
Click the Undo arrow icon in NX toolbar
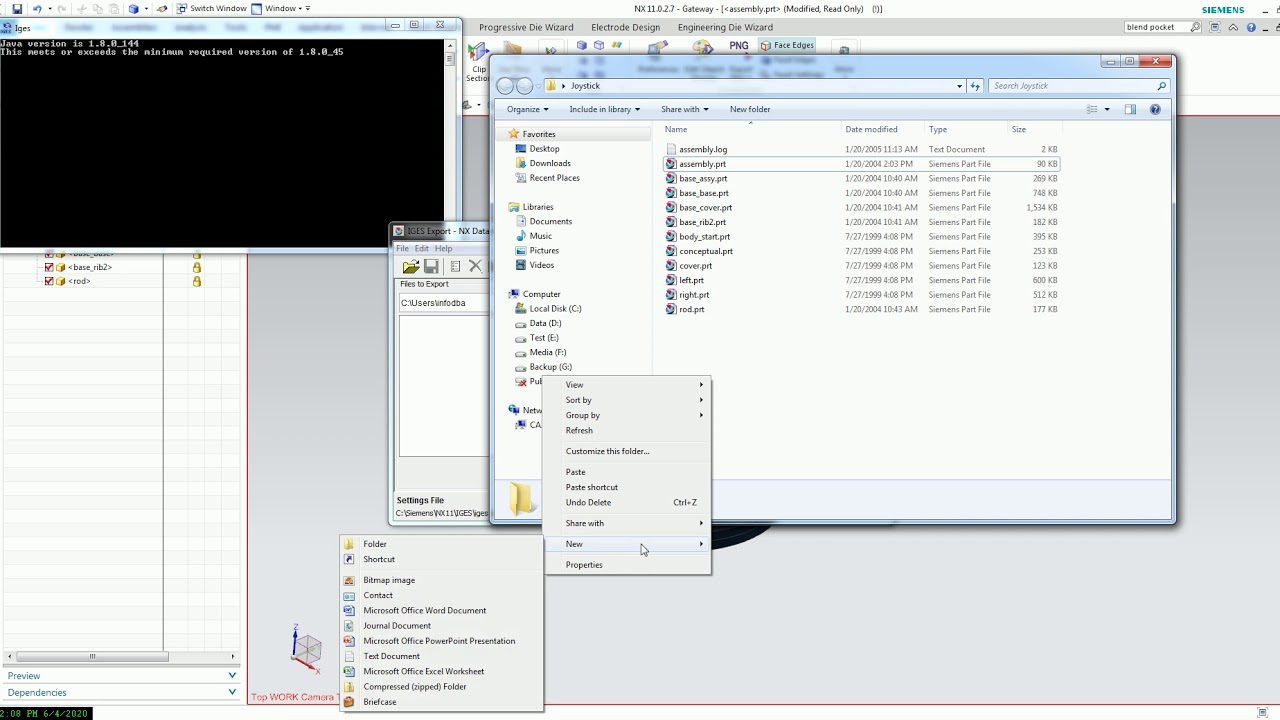[37, 8]
